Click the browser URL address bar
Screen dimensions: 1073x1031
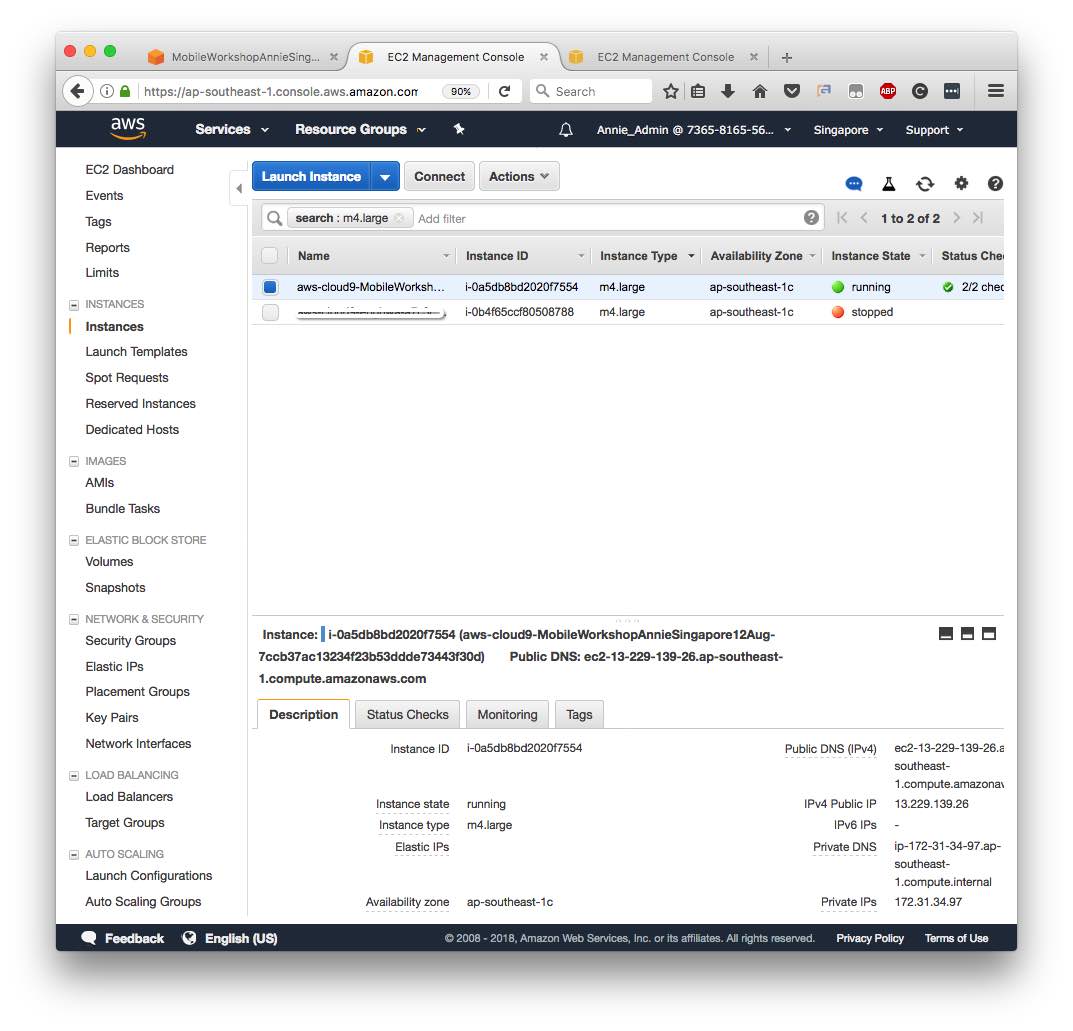(281, 91)
